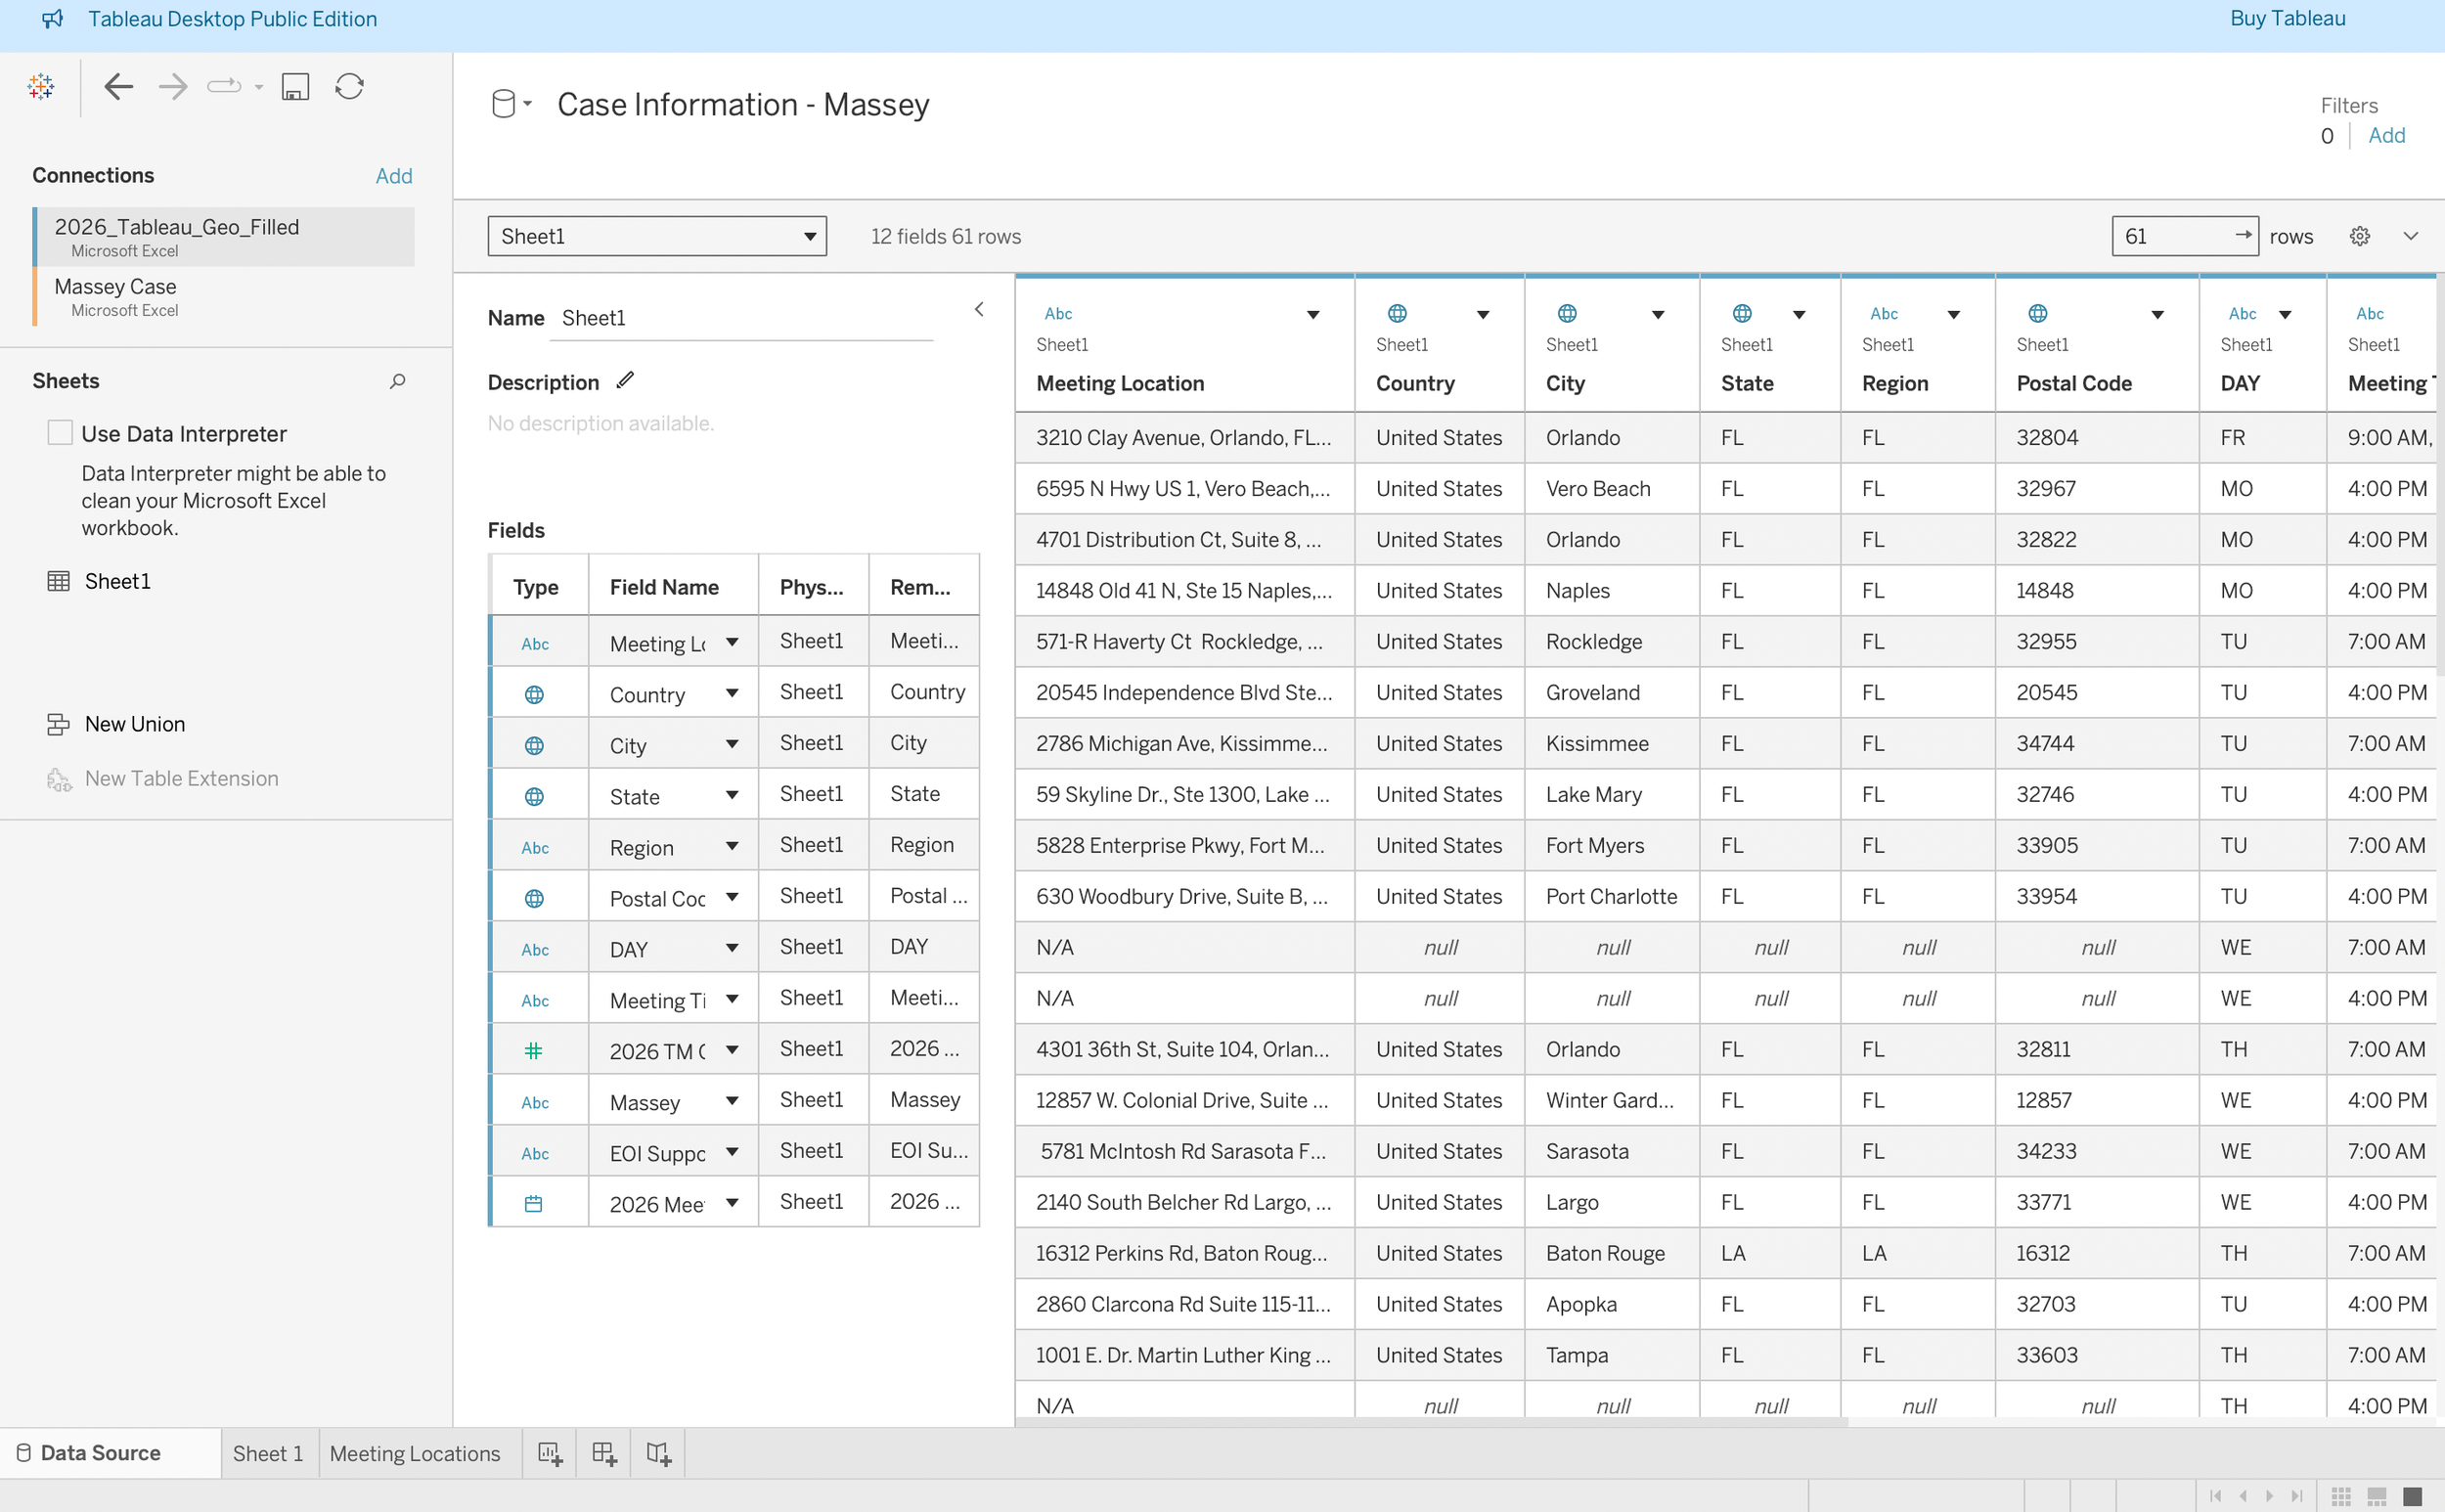Click the Tableau start page logo icon

(x=41, y=87)
